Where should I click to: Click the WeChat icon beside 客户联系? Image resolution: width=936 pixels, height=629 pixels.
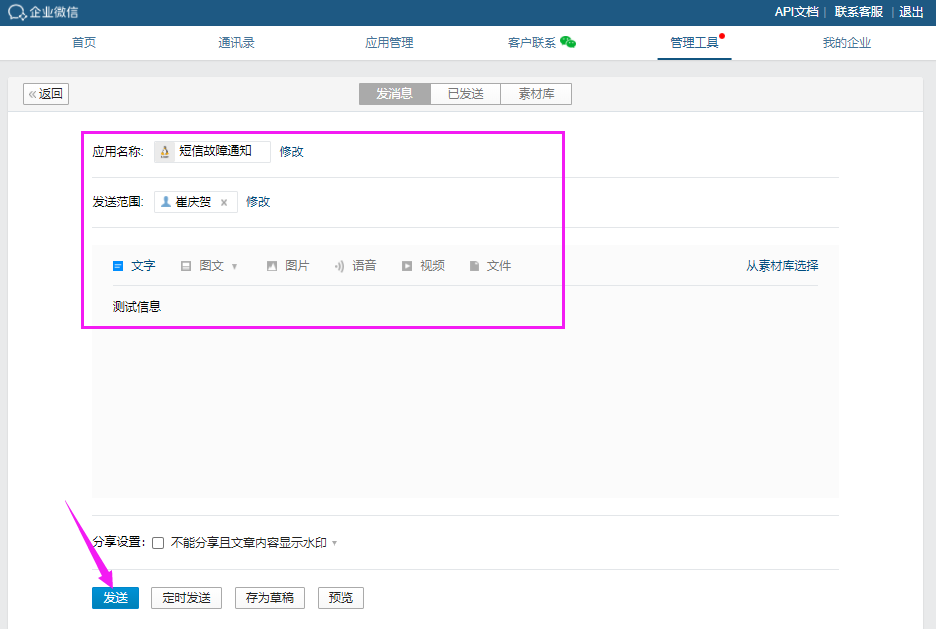pyautogui.click(x=568, y=42)
